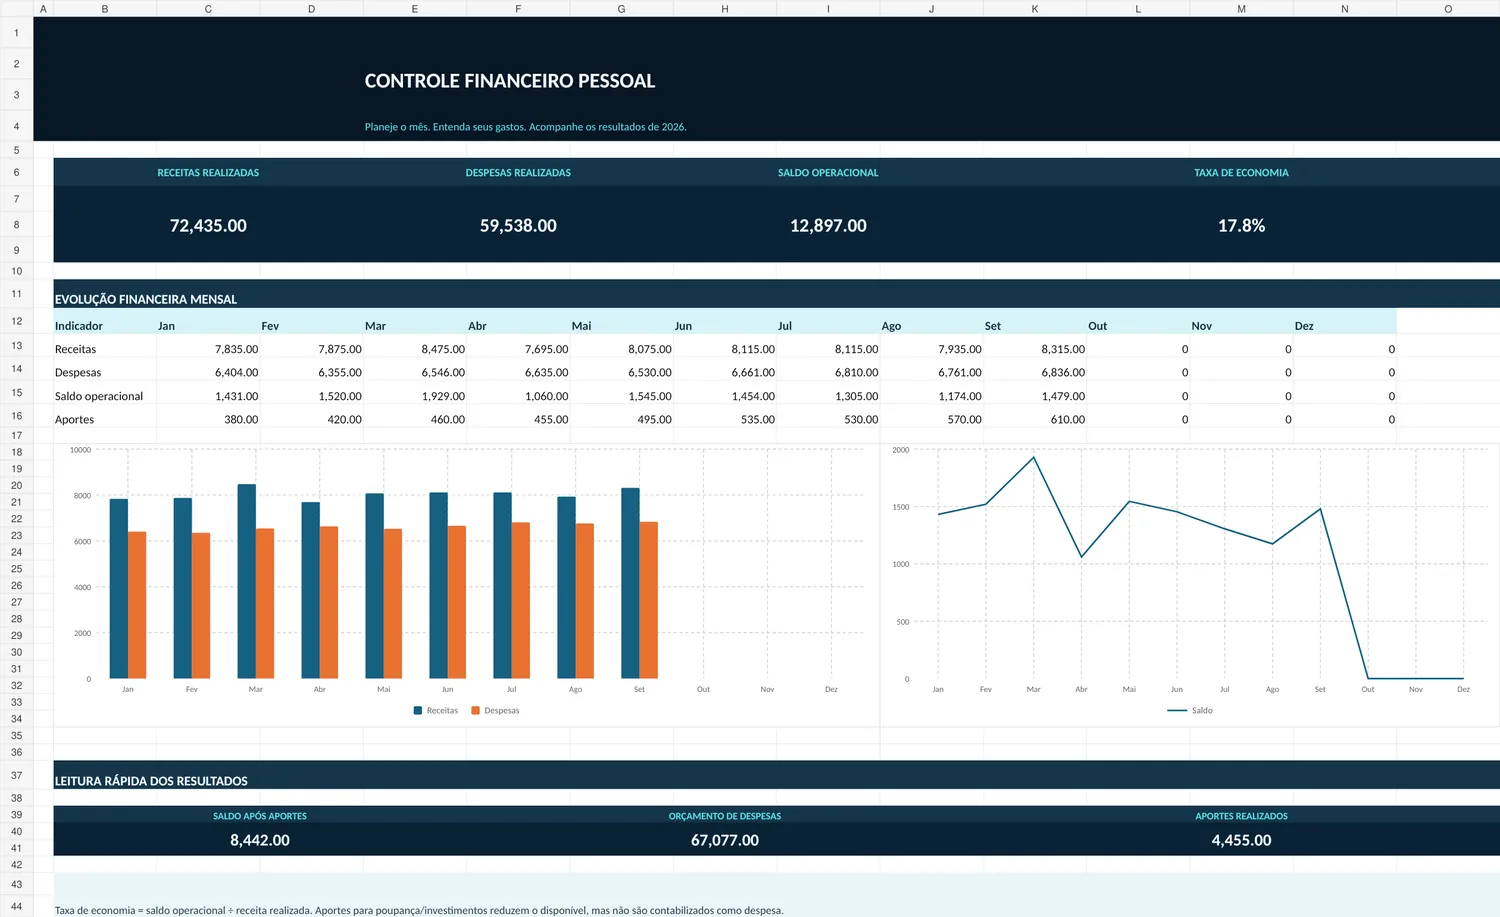Select the 4,455.00 aportes value
Image resolution: width=1500 pixels, height=917 pixels.
[1241, 840]
